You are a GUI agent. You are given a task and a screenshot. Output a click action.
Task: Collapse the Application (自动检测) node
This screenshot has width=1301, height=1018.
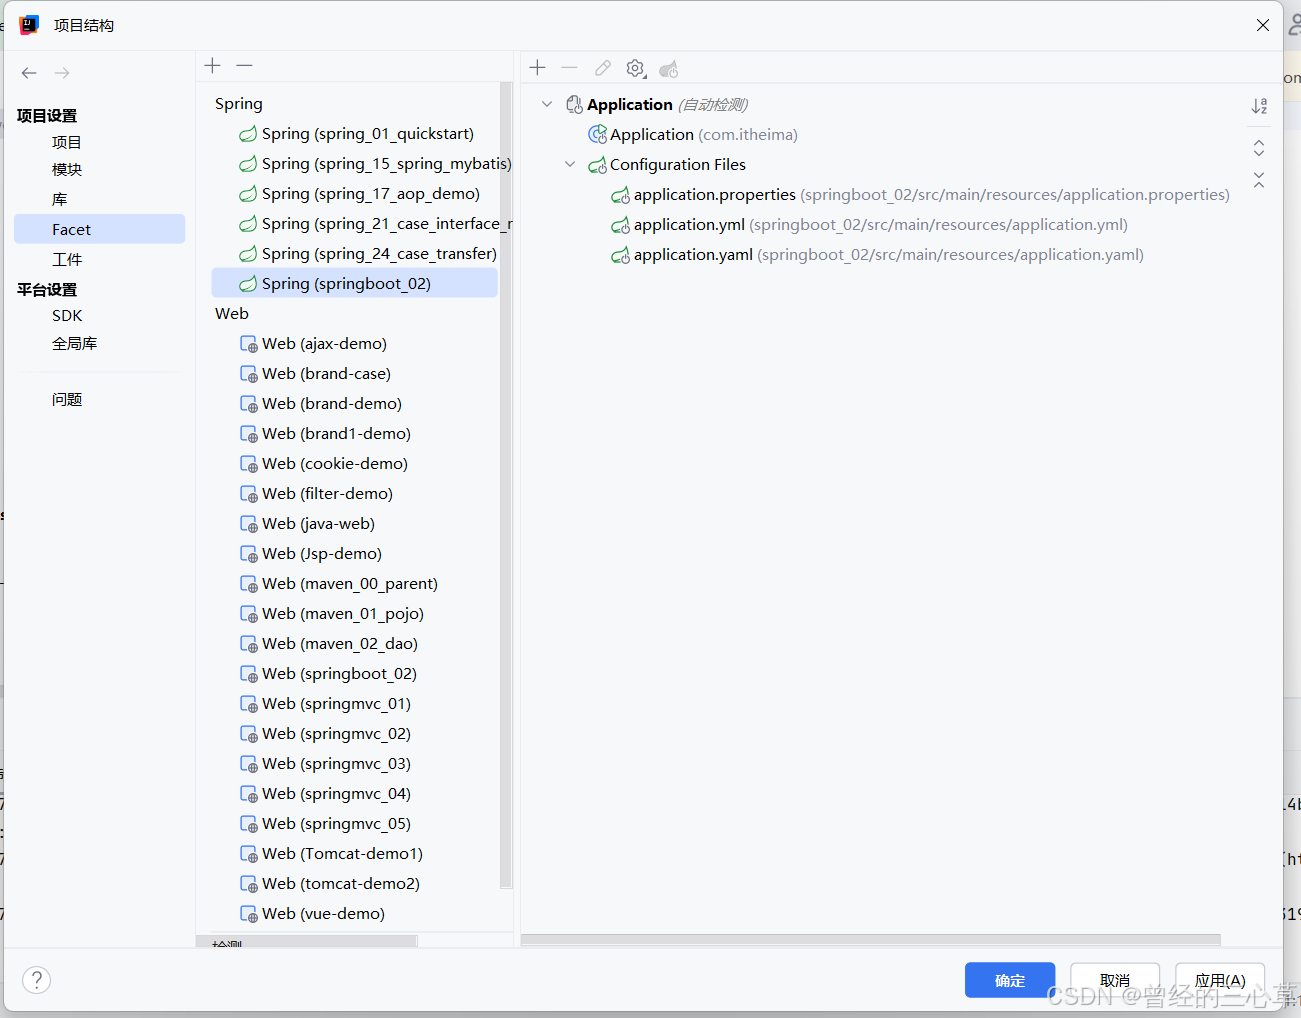pos(547,104)
